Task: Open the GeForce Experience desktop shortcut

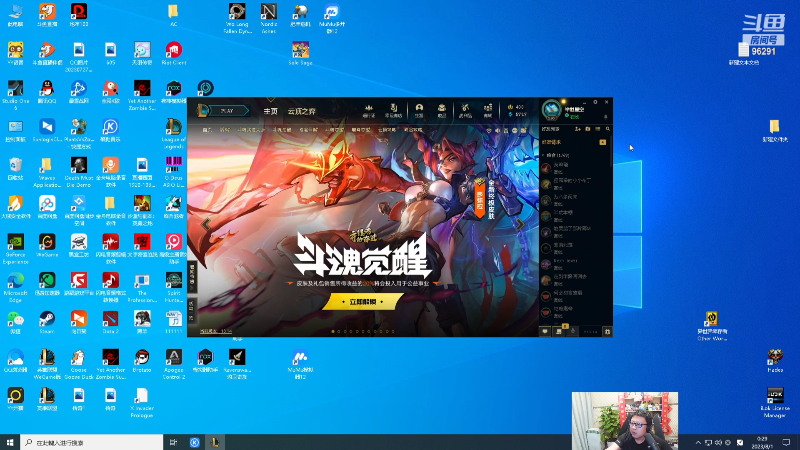Action: (15, 249)
